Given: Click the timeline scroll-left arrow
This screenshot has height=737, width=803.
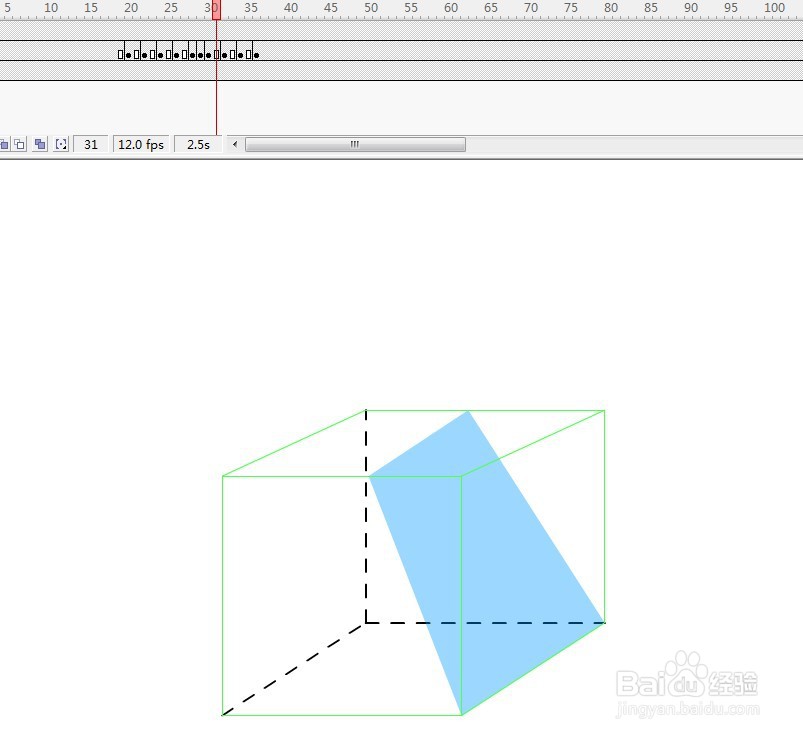Looking at the screenshot, I should [x=235, y=144].
